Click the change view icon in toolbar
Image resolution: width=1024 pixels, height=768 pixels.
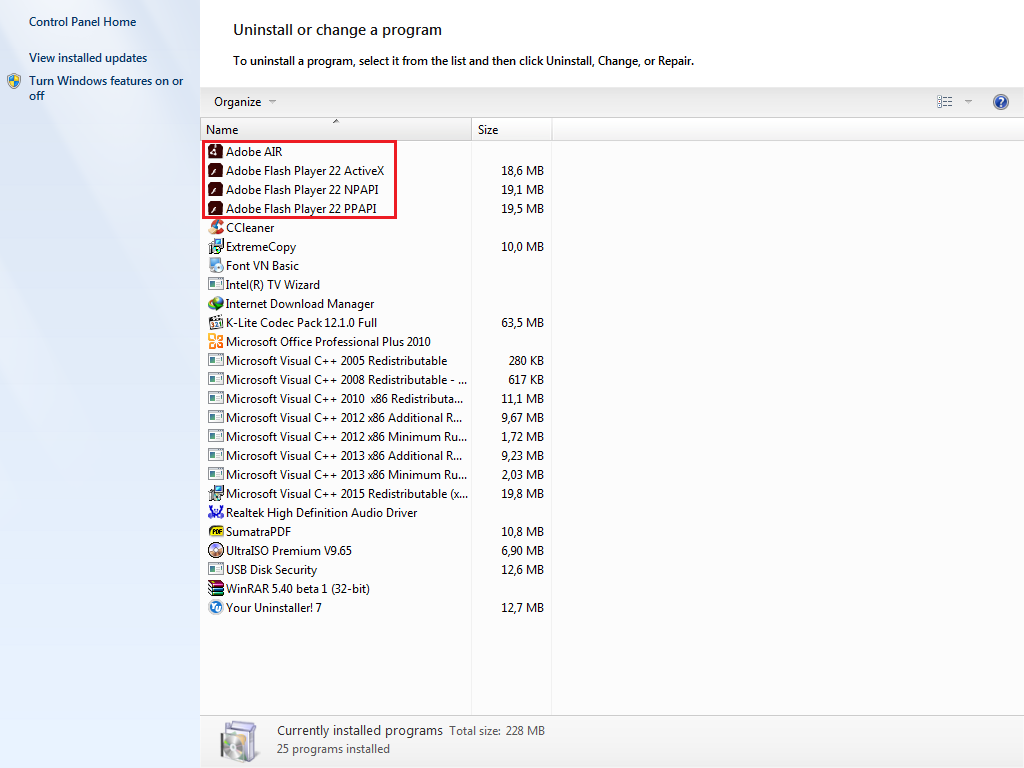pyautogui.click(x=944, y=102)
